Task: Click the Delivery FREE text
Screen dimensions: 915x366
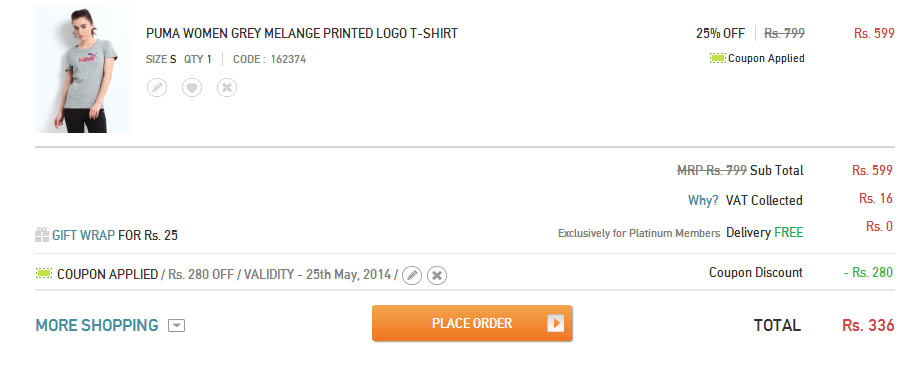Action: click(x=764, y=232)
